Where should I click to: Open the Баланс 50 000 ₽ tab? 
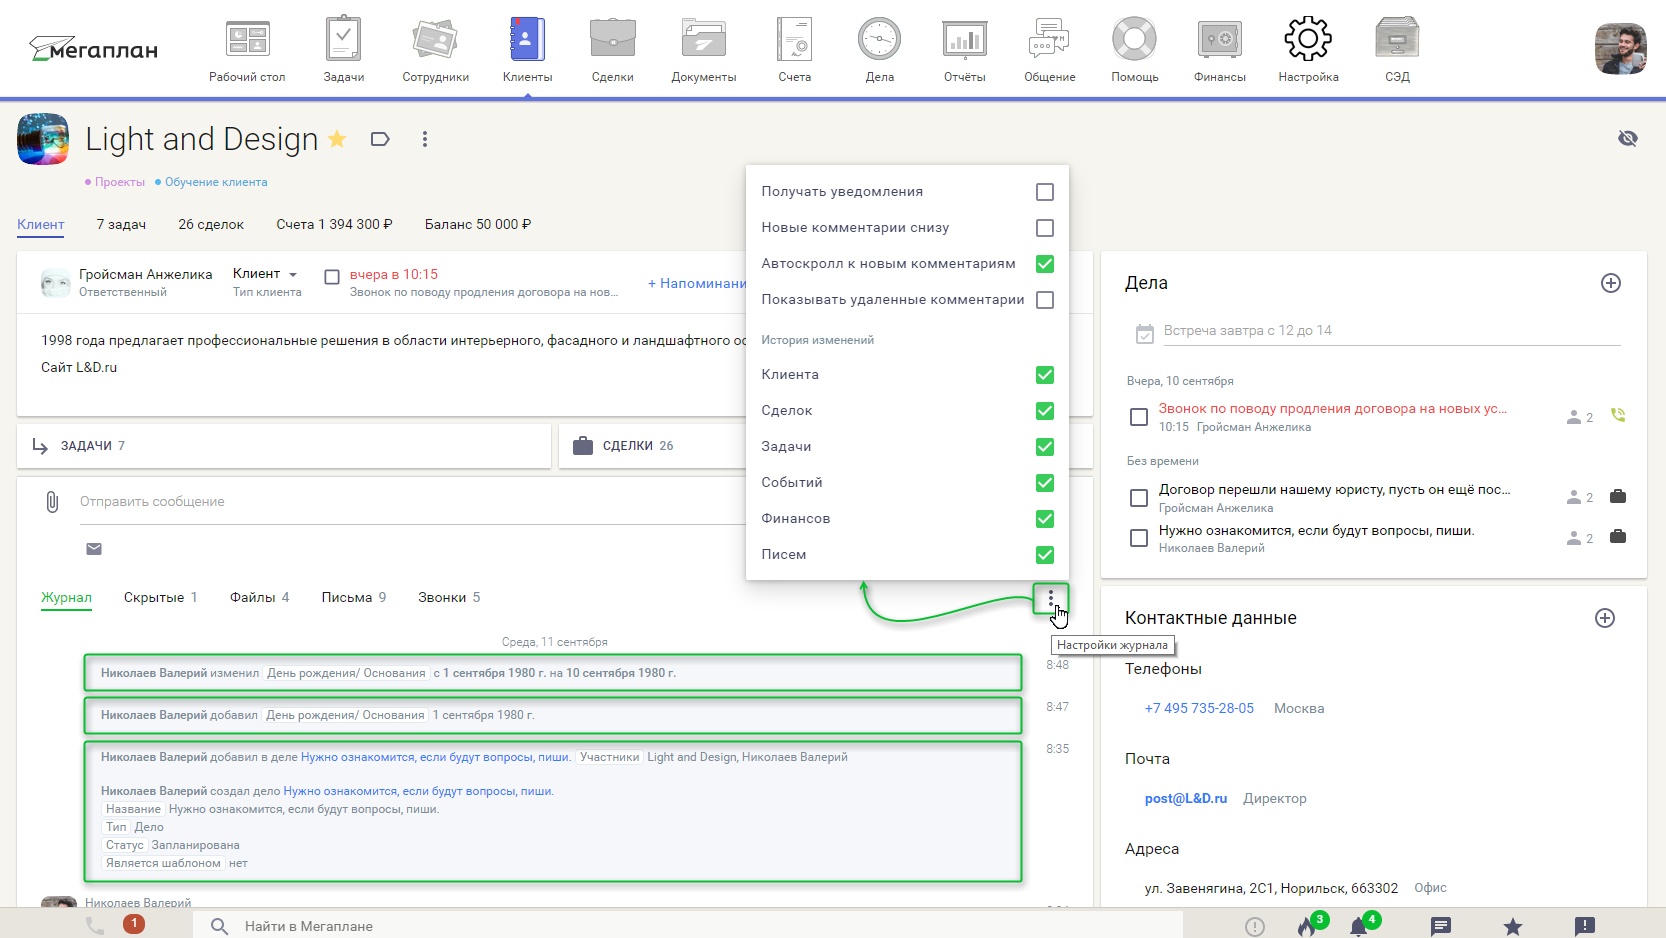pyautogui.click(x=478, y=224)
